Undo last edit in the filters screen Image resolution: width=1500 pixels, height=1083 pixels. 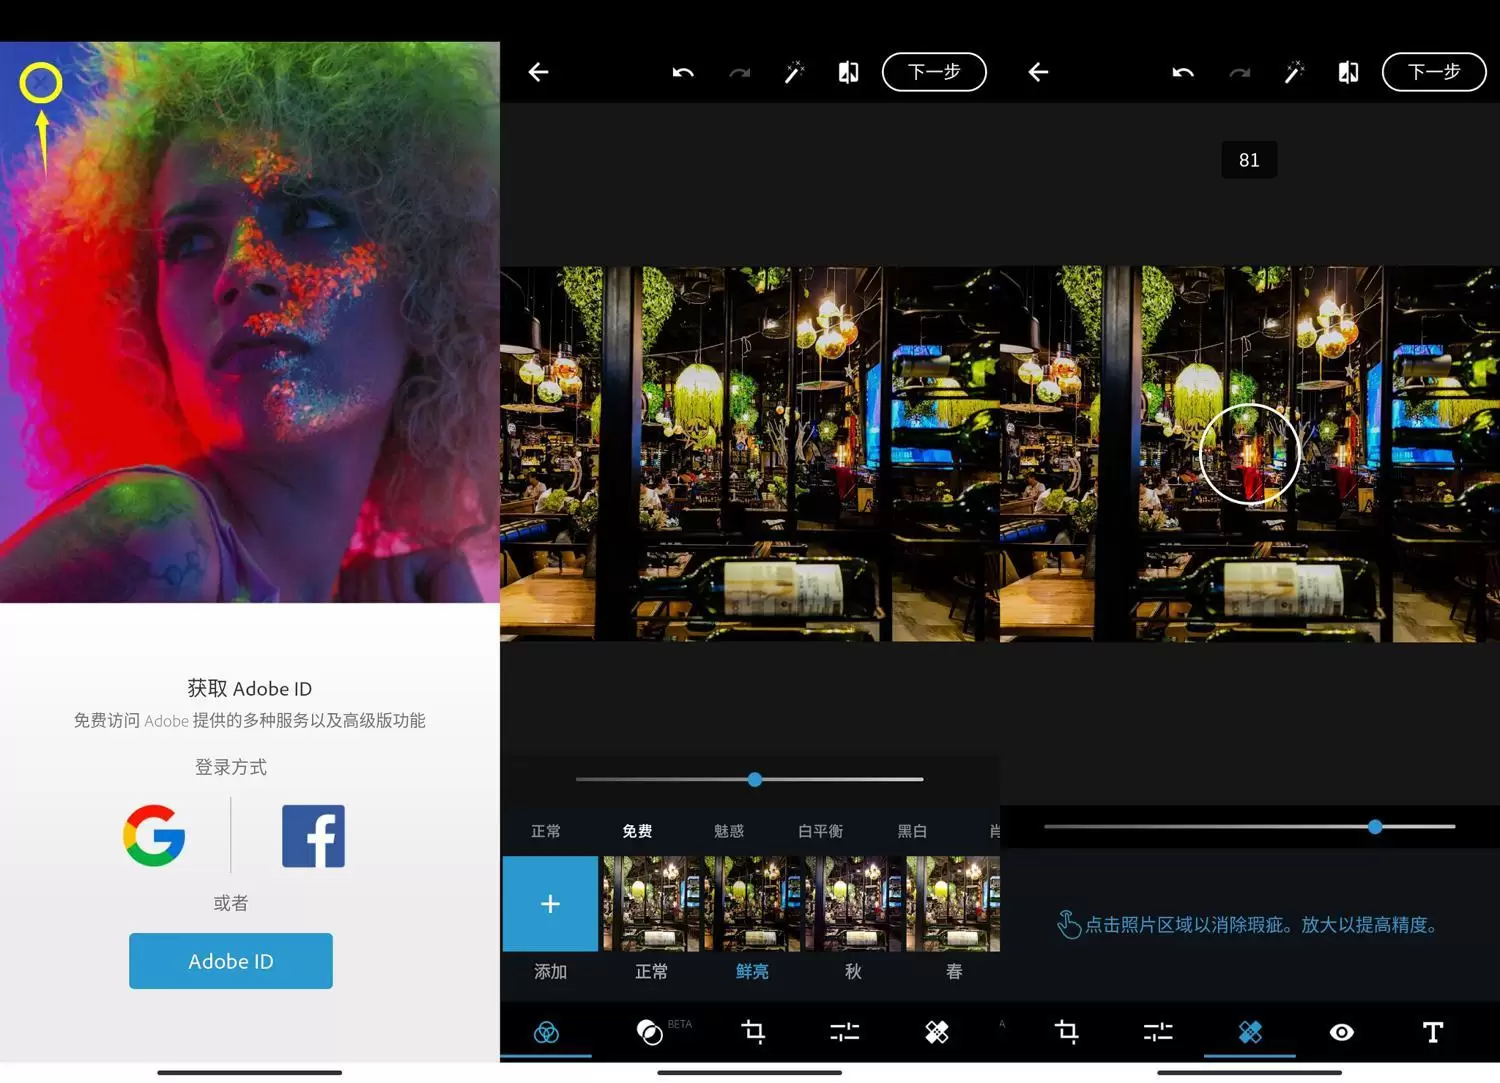pyautogui.click(x=683, y=72)
